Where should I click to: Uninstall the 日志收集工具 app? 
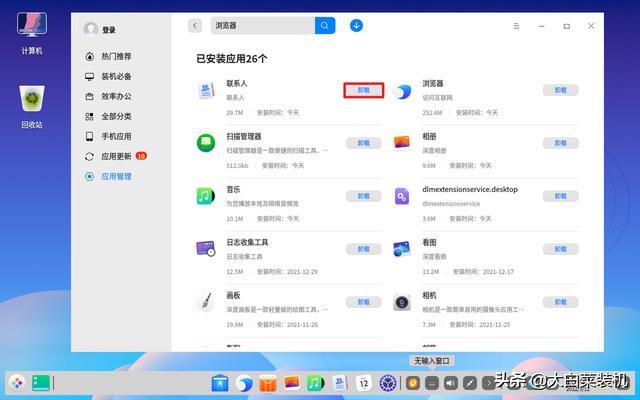pos(364,249)
